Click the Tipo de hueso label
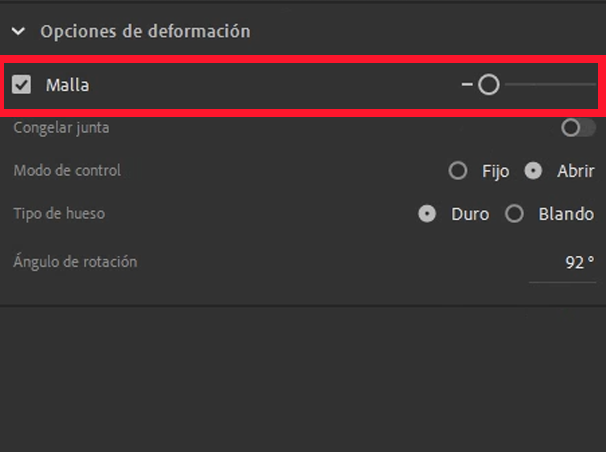Image resolution: width=606 pixels, height=452 pixels. [x=59, y=214]
